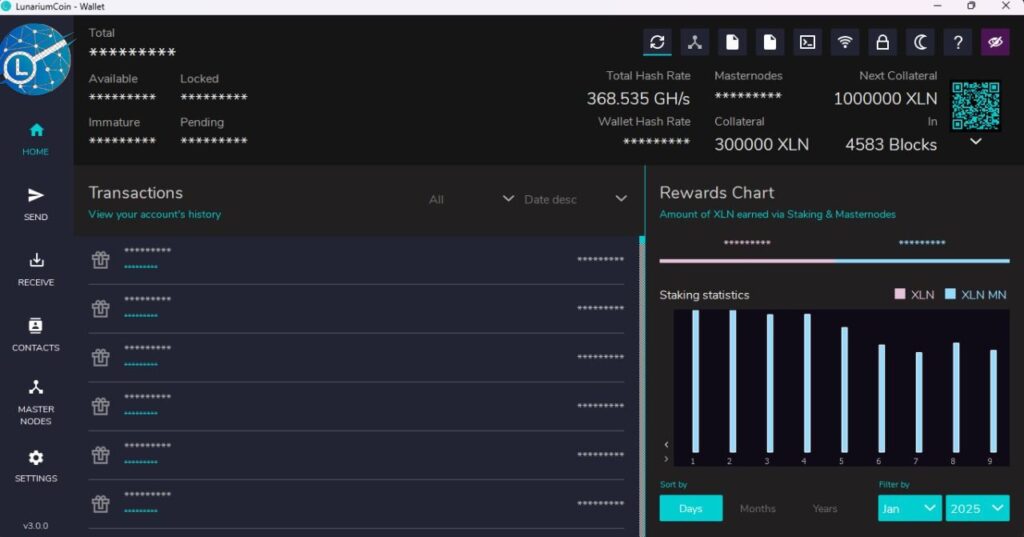
Task: Sort rewards chart by Years
Action: tap(825, 508)
